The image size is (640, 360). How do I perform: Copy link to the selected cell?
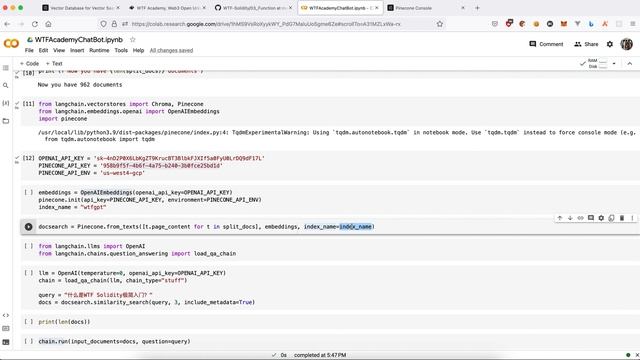[580, 218]
